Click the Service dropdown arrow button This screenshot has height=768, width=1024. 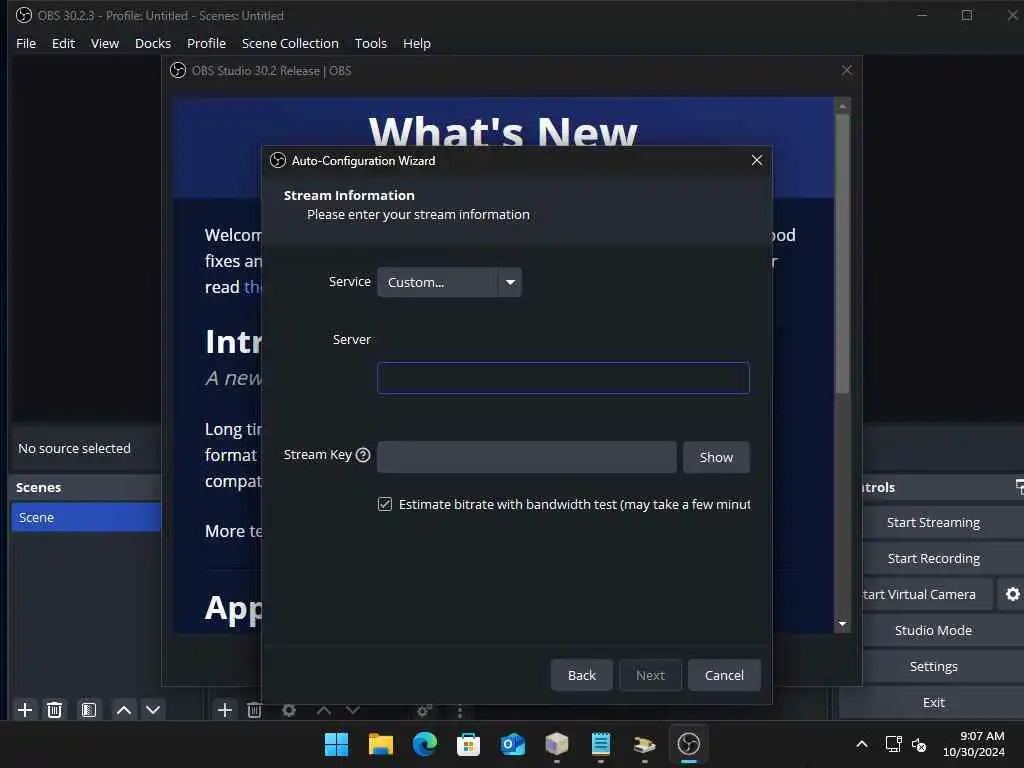point(510,282)
